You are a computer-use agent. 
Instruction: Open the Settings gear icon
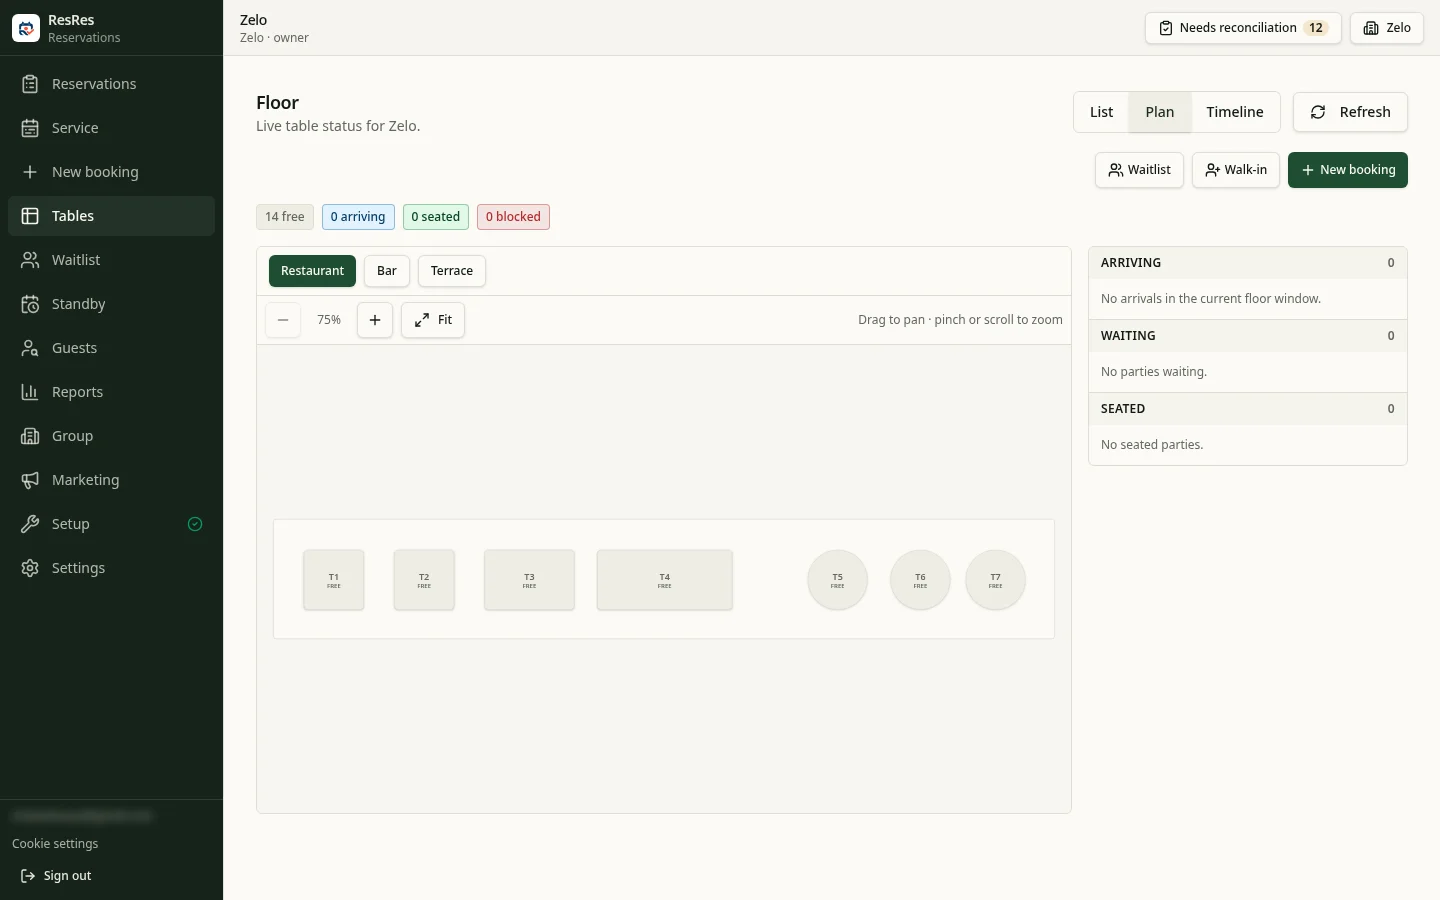click(x=30, y=568)
